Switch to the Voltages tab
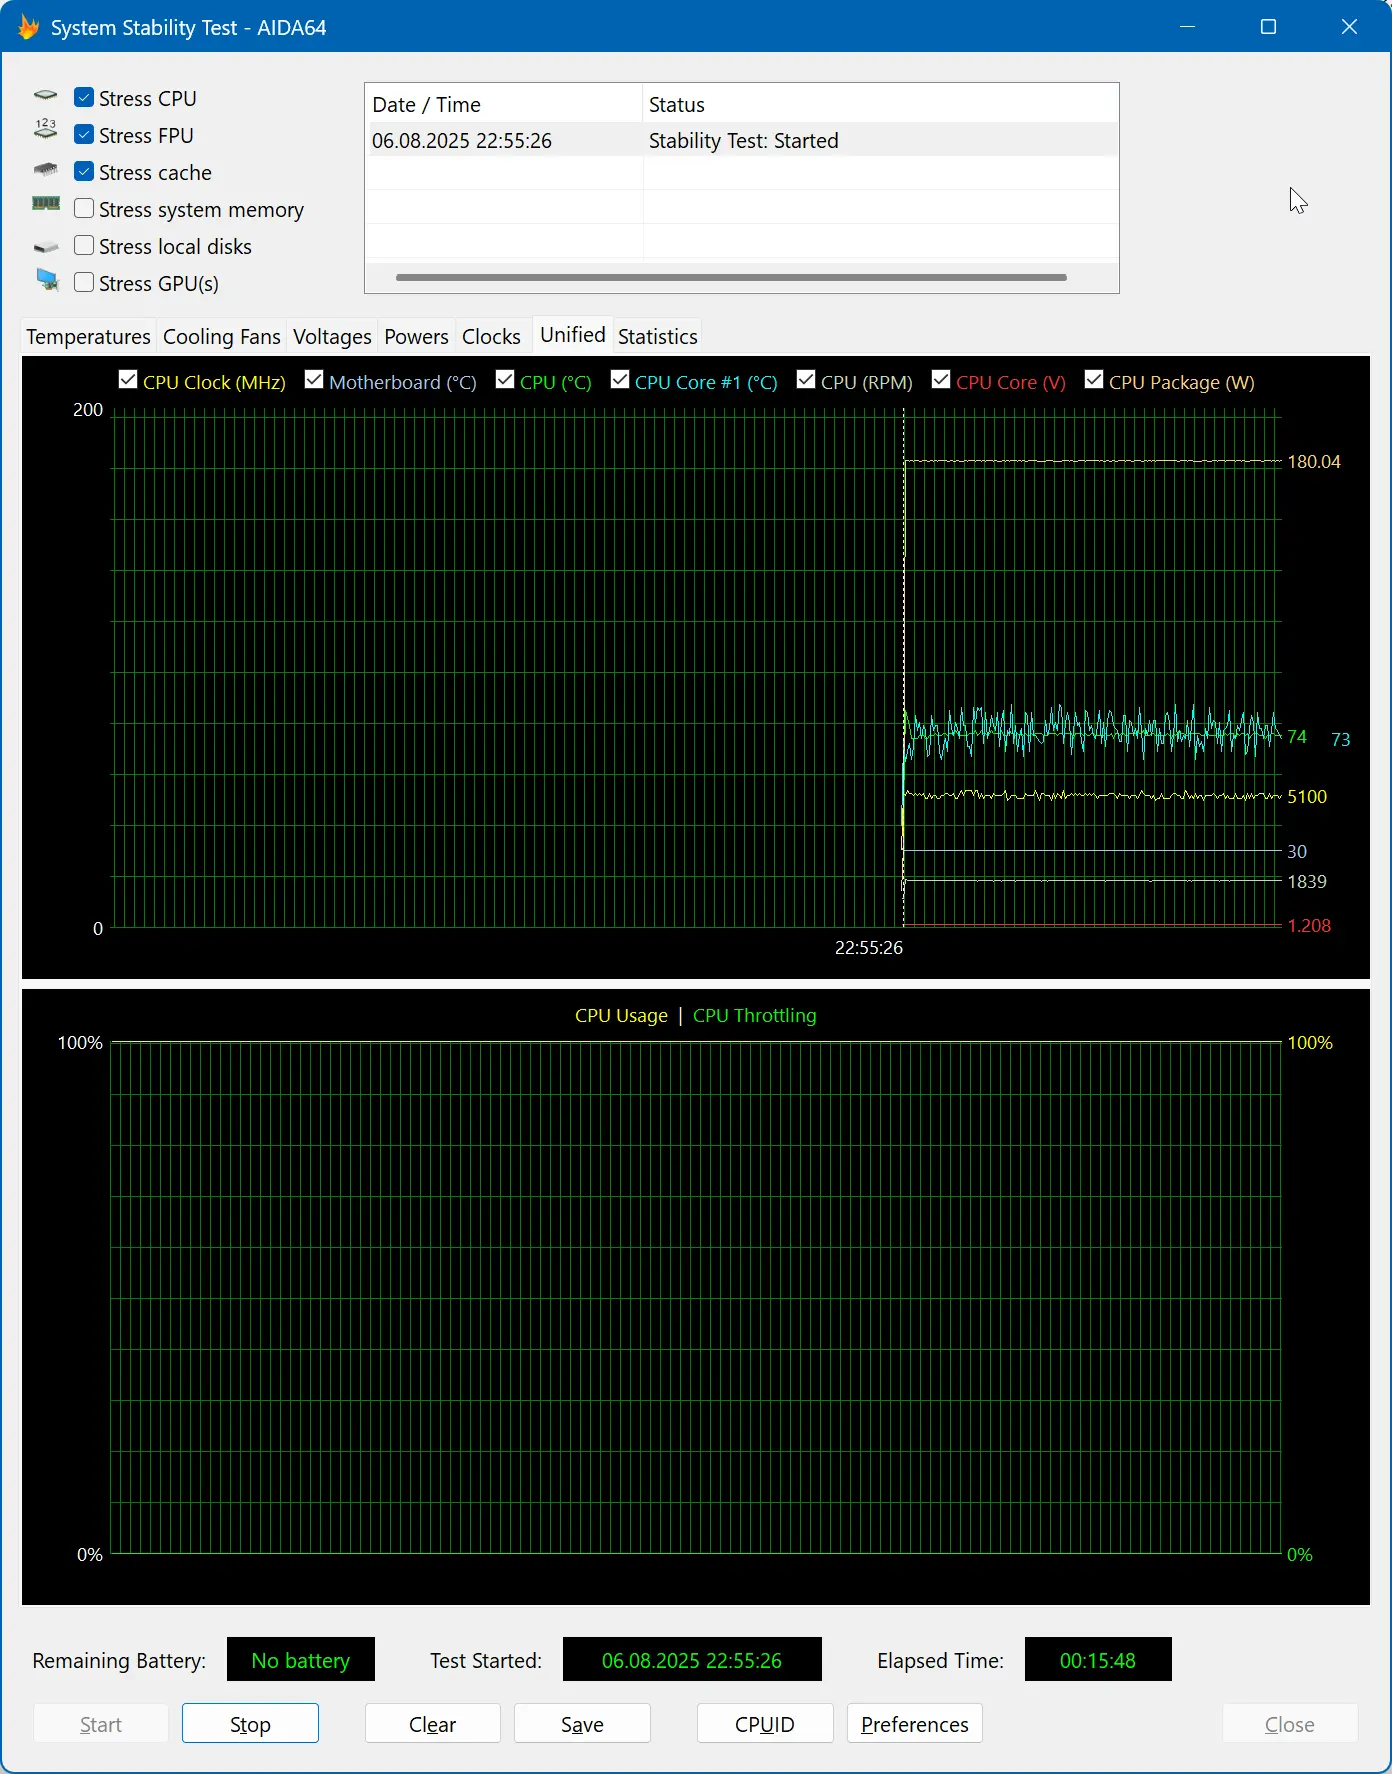This screenshot has width=1392, height=1774. pyautogui.click(x=332, y=337)
